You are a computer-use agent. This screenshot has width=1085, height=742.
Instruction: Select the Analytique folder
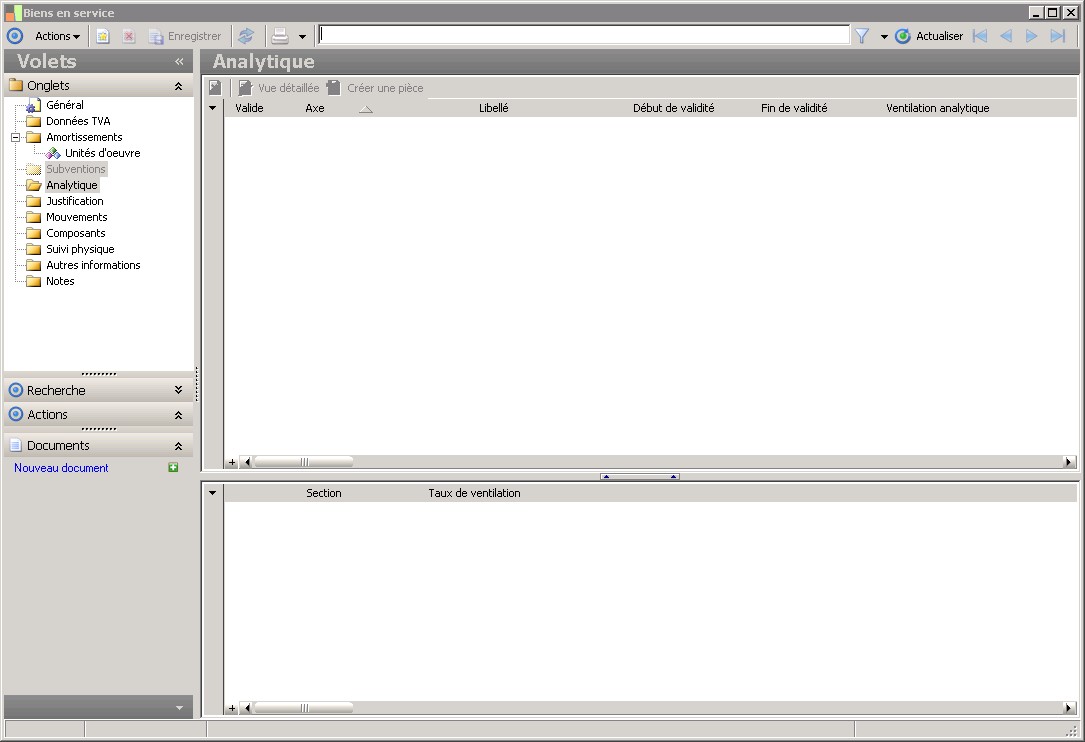pos(72,185)
